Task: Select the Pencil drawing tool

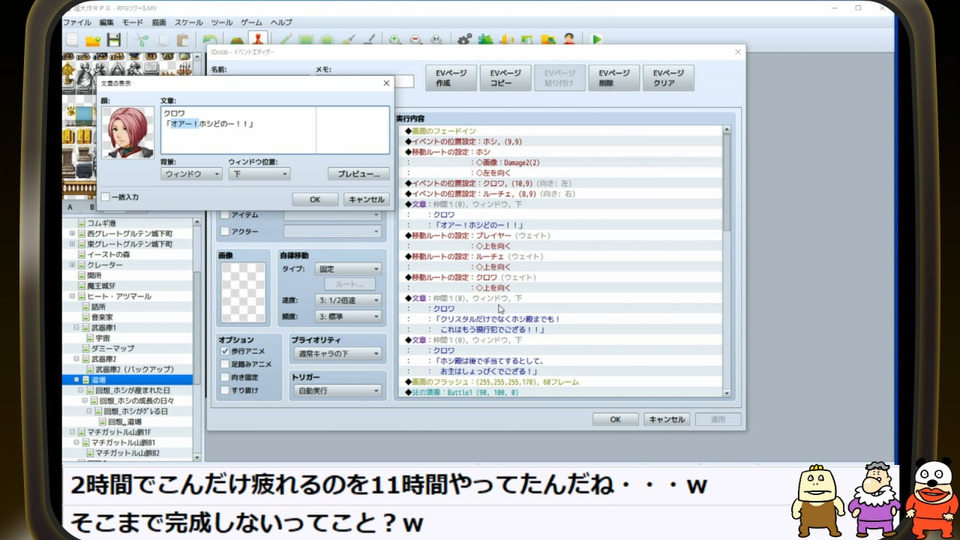Action: [x=285, y=40]
